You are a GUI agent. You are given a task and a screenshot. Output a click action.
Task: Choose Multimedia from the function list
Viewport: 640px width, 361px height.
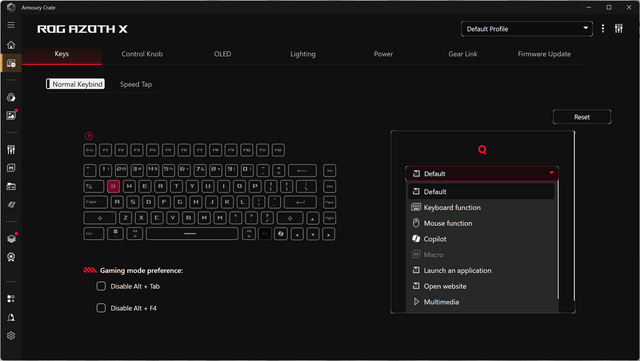pos(482,302)
